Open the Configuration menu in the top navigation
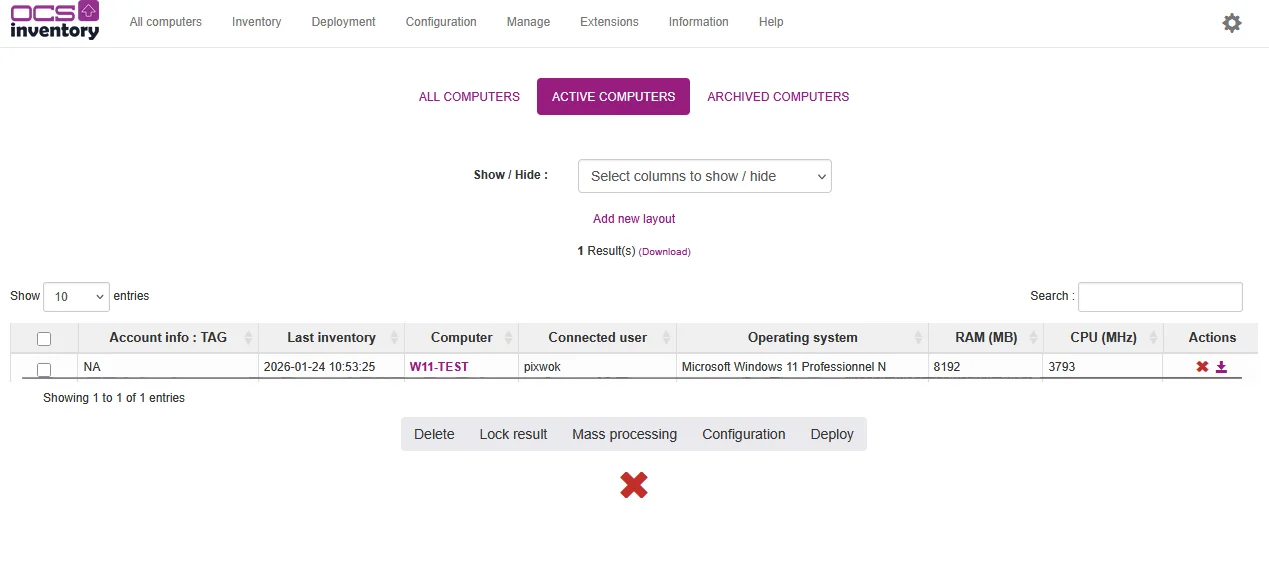 point(441,22)
